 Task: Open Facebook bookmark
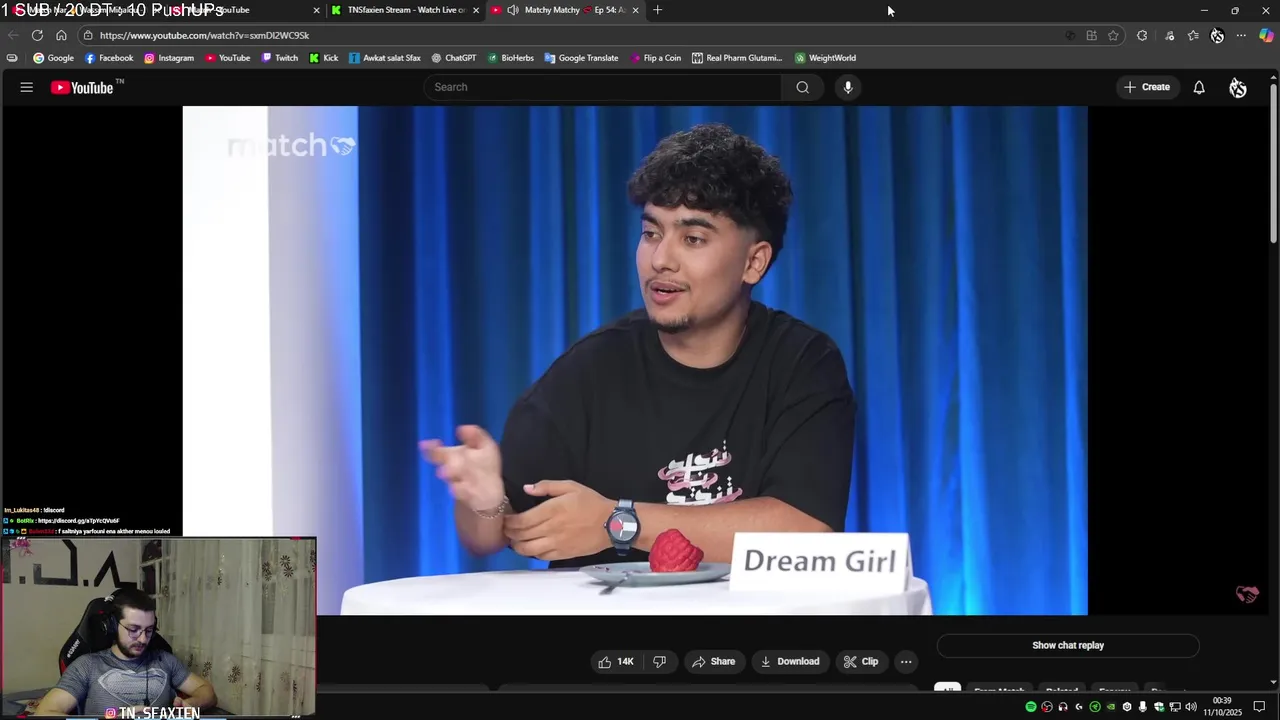click(109, 58)
